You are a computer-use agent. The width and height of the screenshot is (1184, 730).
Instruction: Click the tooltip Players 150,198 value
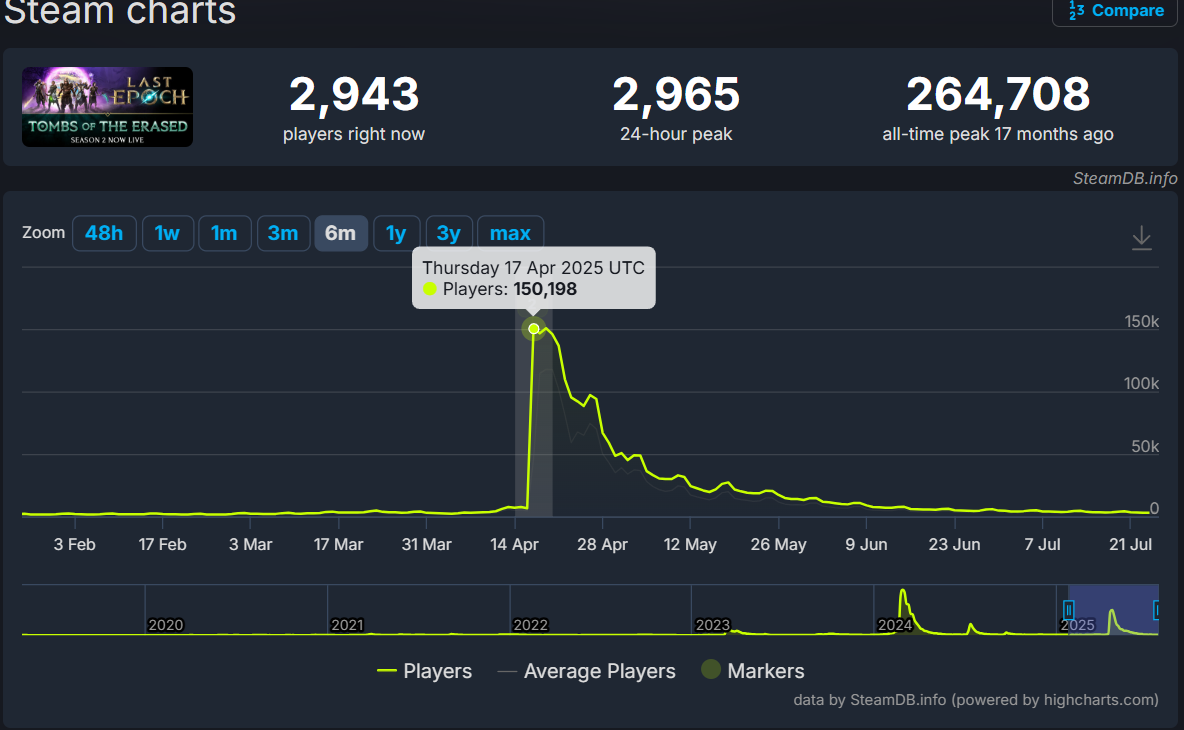pos(545,289)
